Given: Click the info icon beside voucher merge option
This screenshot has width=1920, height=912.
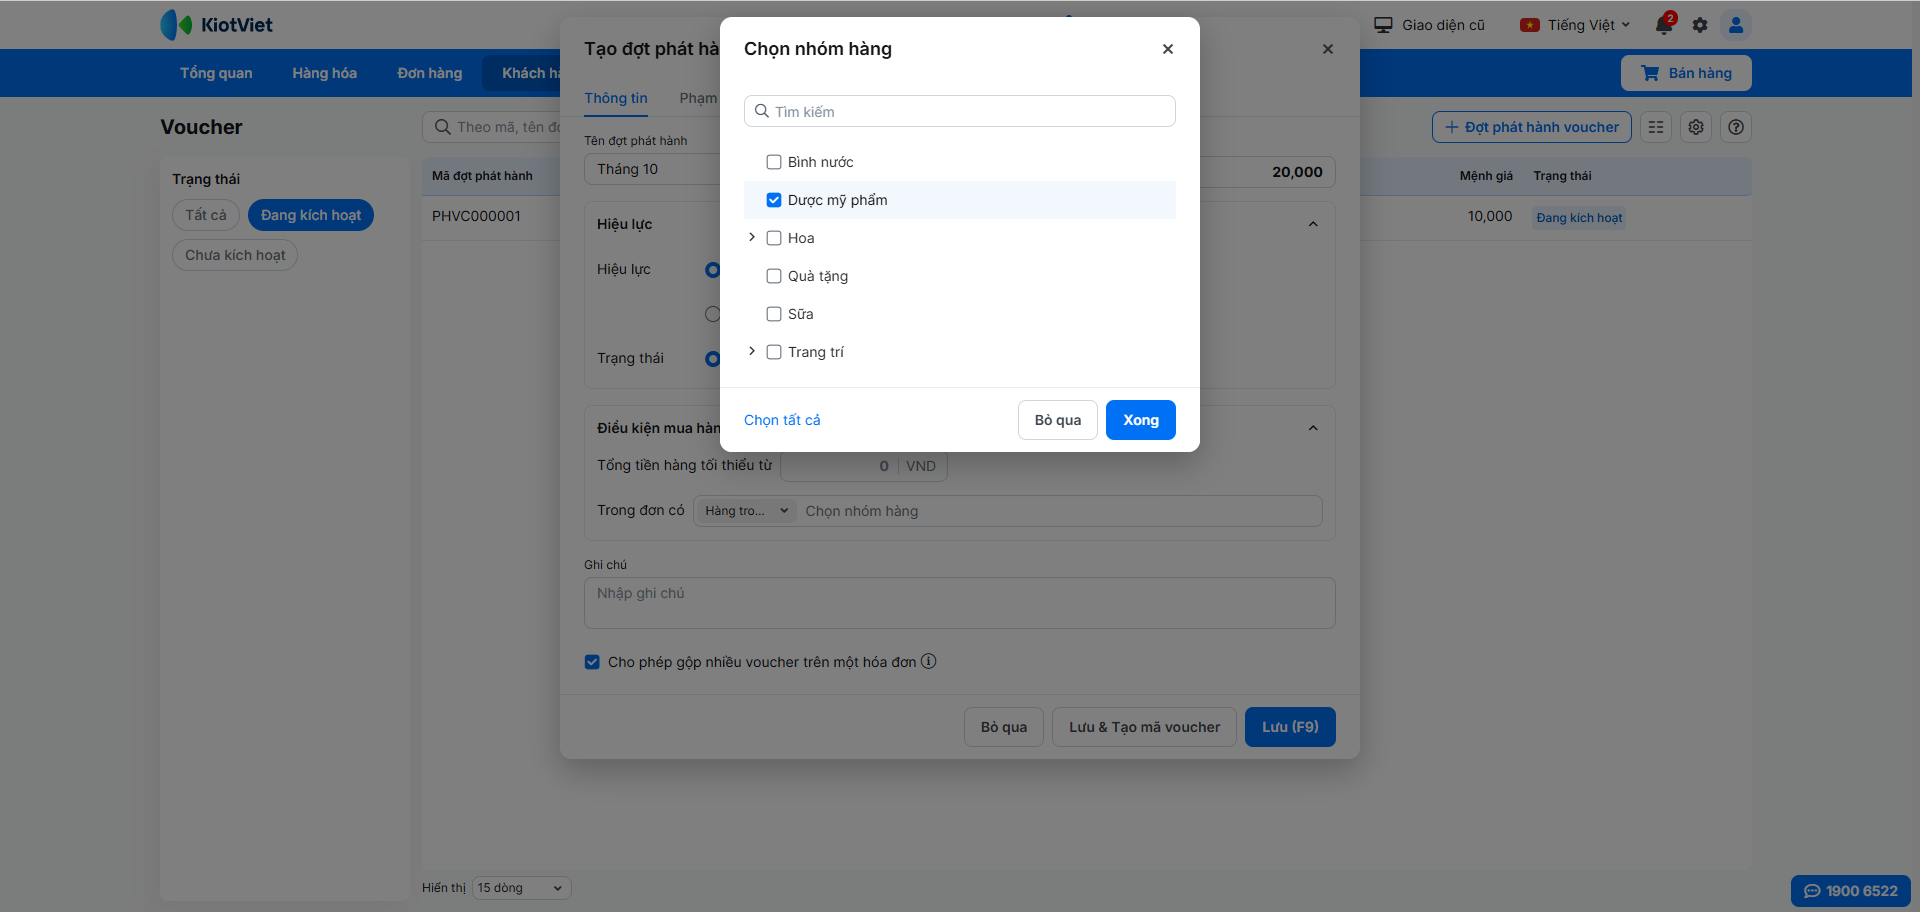Looking at the screenshot, I should coord(929,661).
